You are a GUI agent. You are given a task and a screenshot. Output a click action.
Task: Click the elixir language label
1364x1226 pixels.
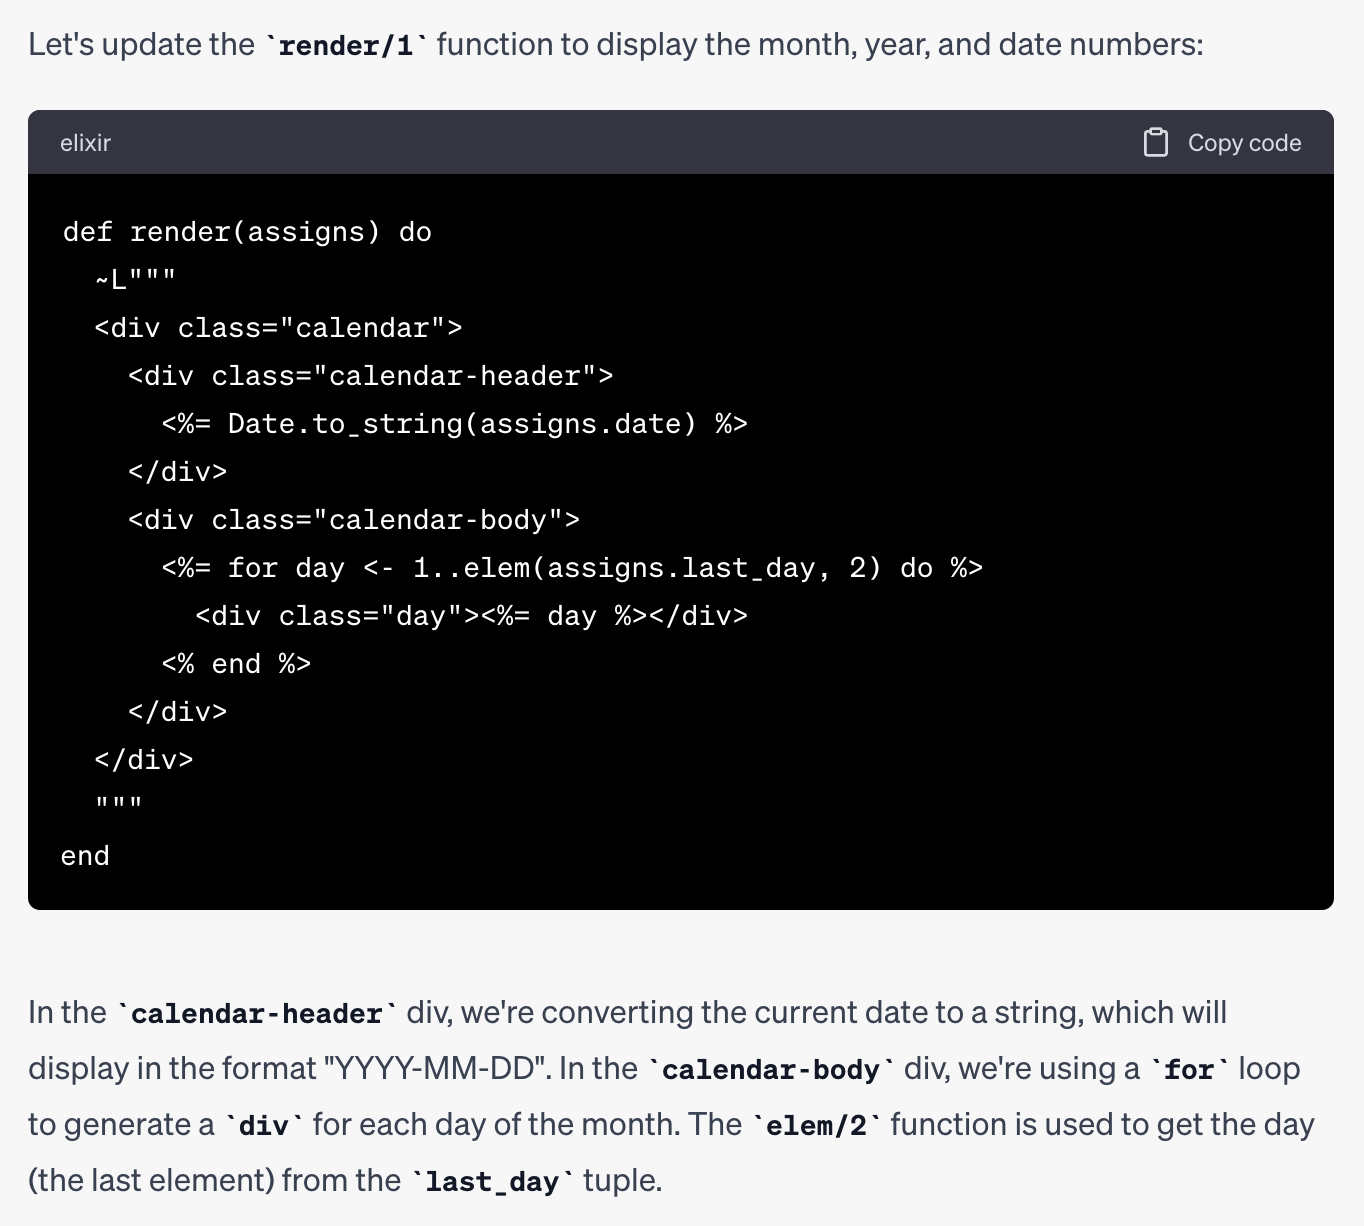click(85, 143)
